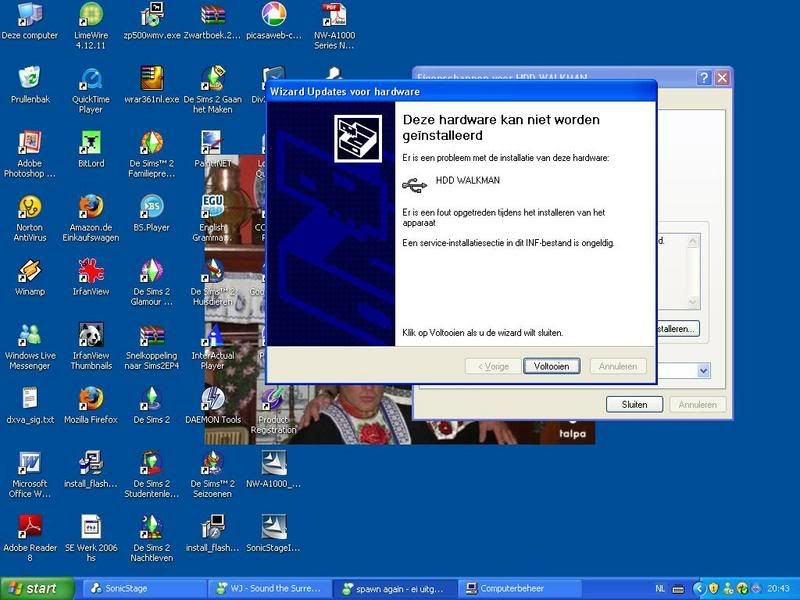
Task: Open Windows Live Messenger shortcut
Action: click(x=30, y=346)
